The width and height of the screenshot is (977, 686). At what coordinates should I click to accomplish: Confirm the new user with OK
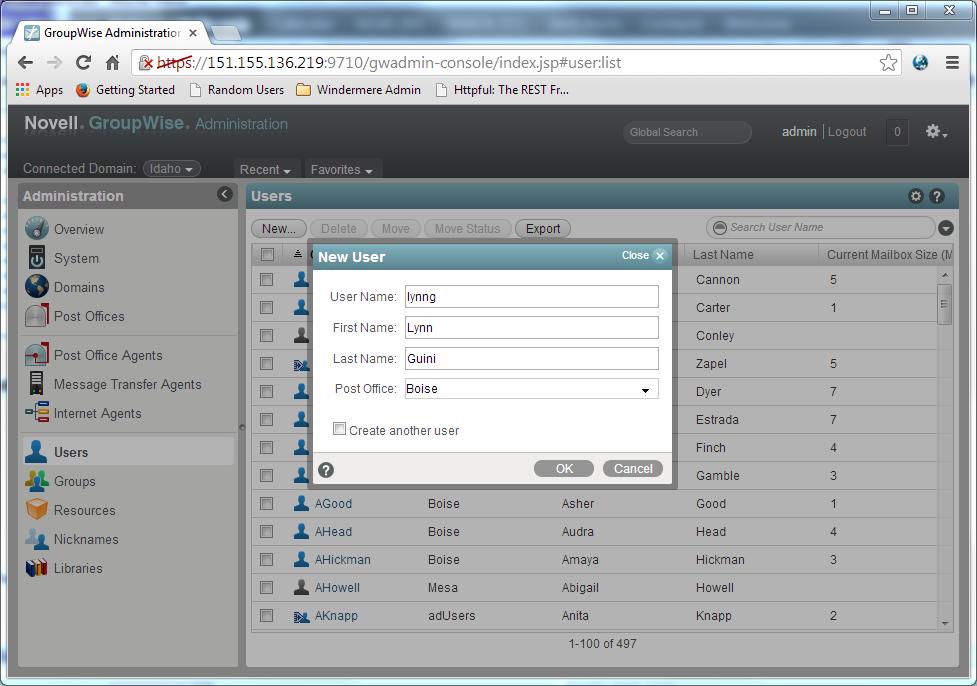point(564,469)
